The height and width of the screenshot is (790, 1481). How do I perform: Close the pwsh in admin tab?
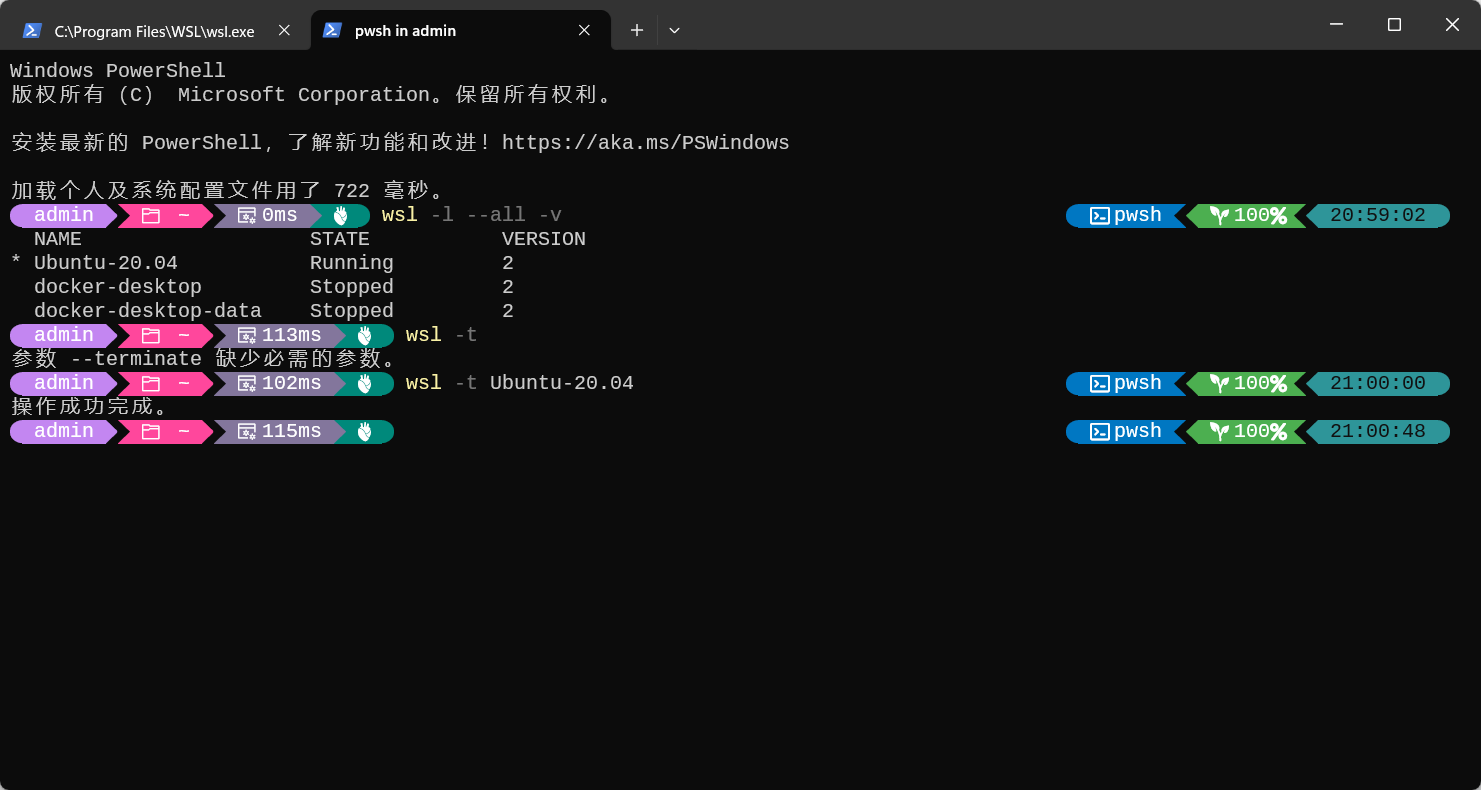pyautogui.click(x=584, y=31)
